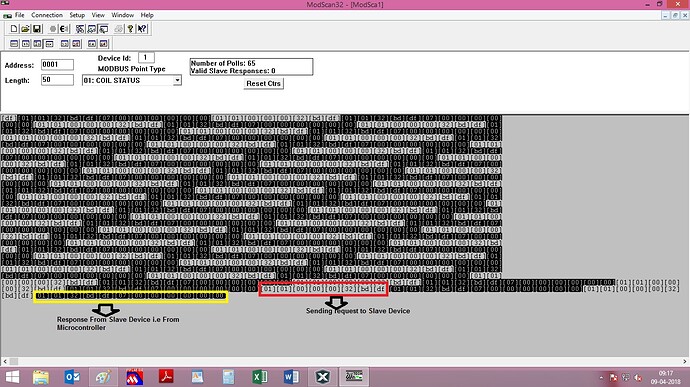This screenshot has height=387, width=690.
Task: Select the first display format button in second toolbar
Action: 14,44
